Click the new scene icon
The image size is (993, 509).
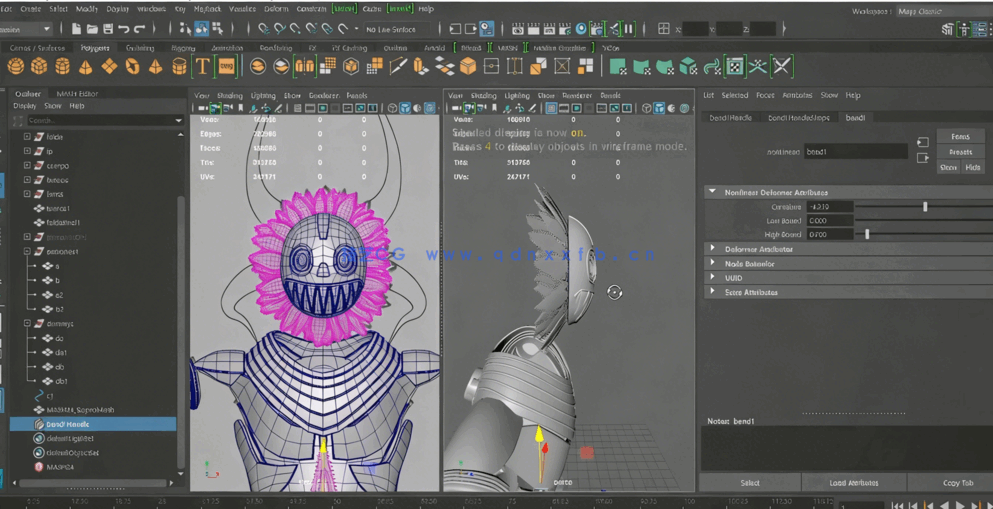[x=75, y=29]
